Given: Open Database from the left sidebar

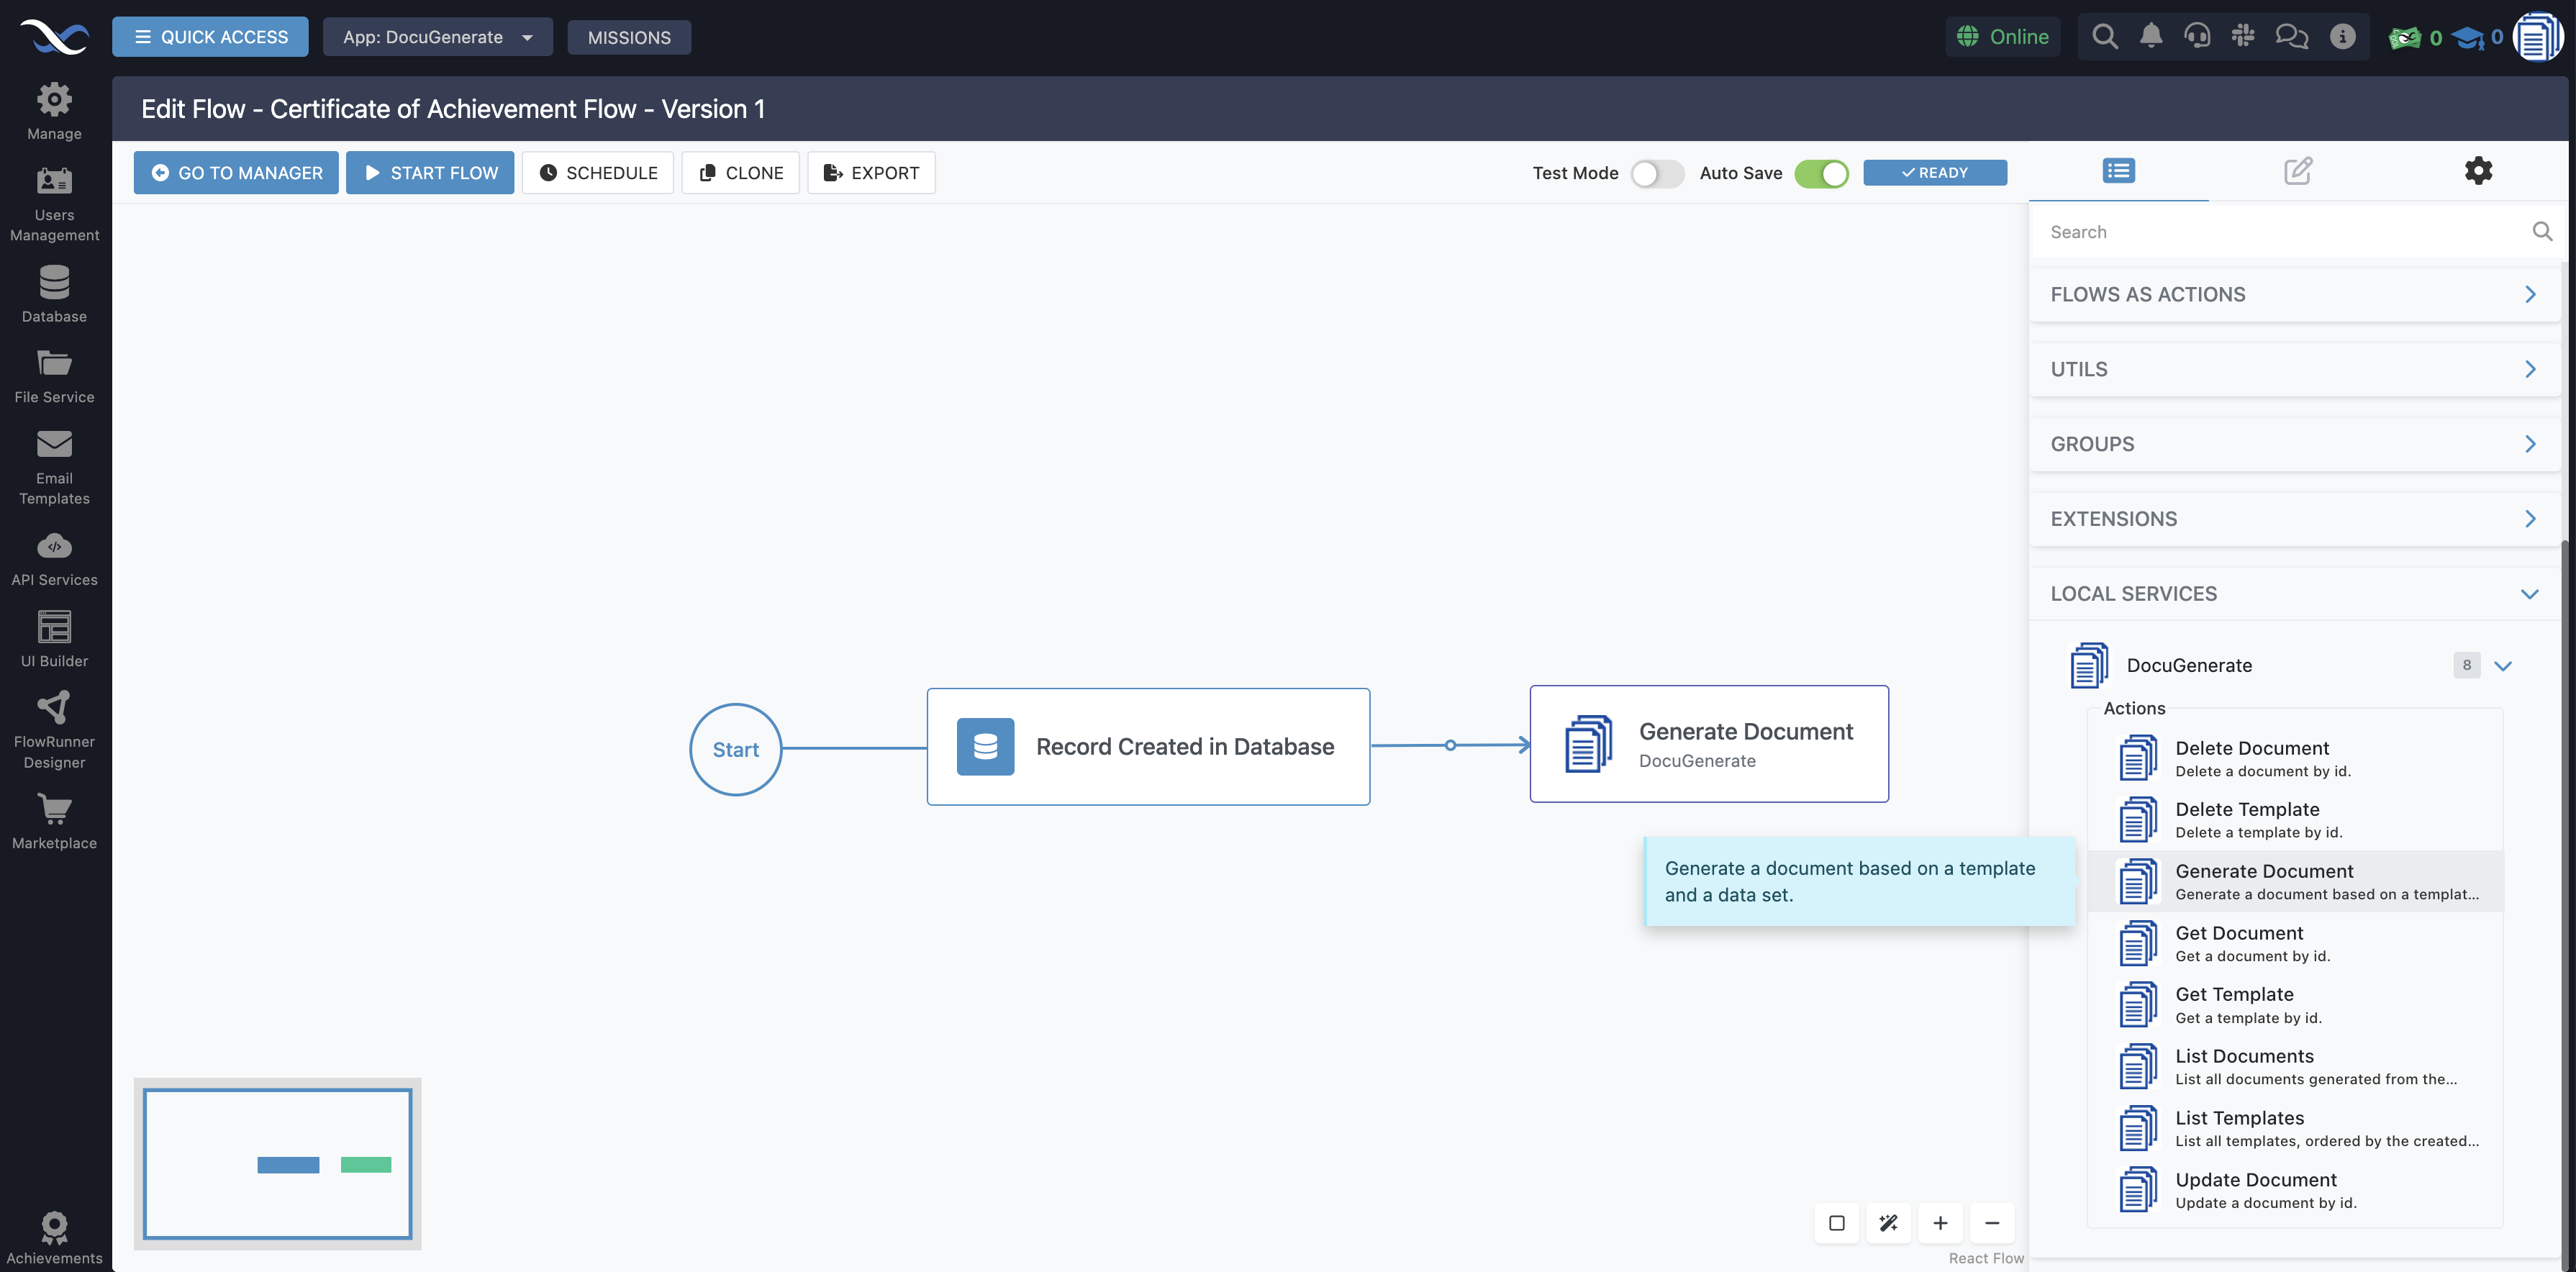Looking at the screenshot, I should [54, 293].
